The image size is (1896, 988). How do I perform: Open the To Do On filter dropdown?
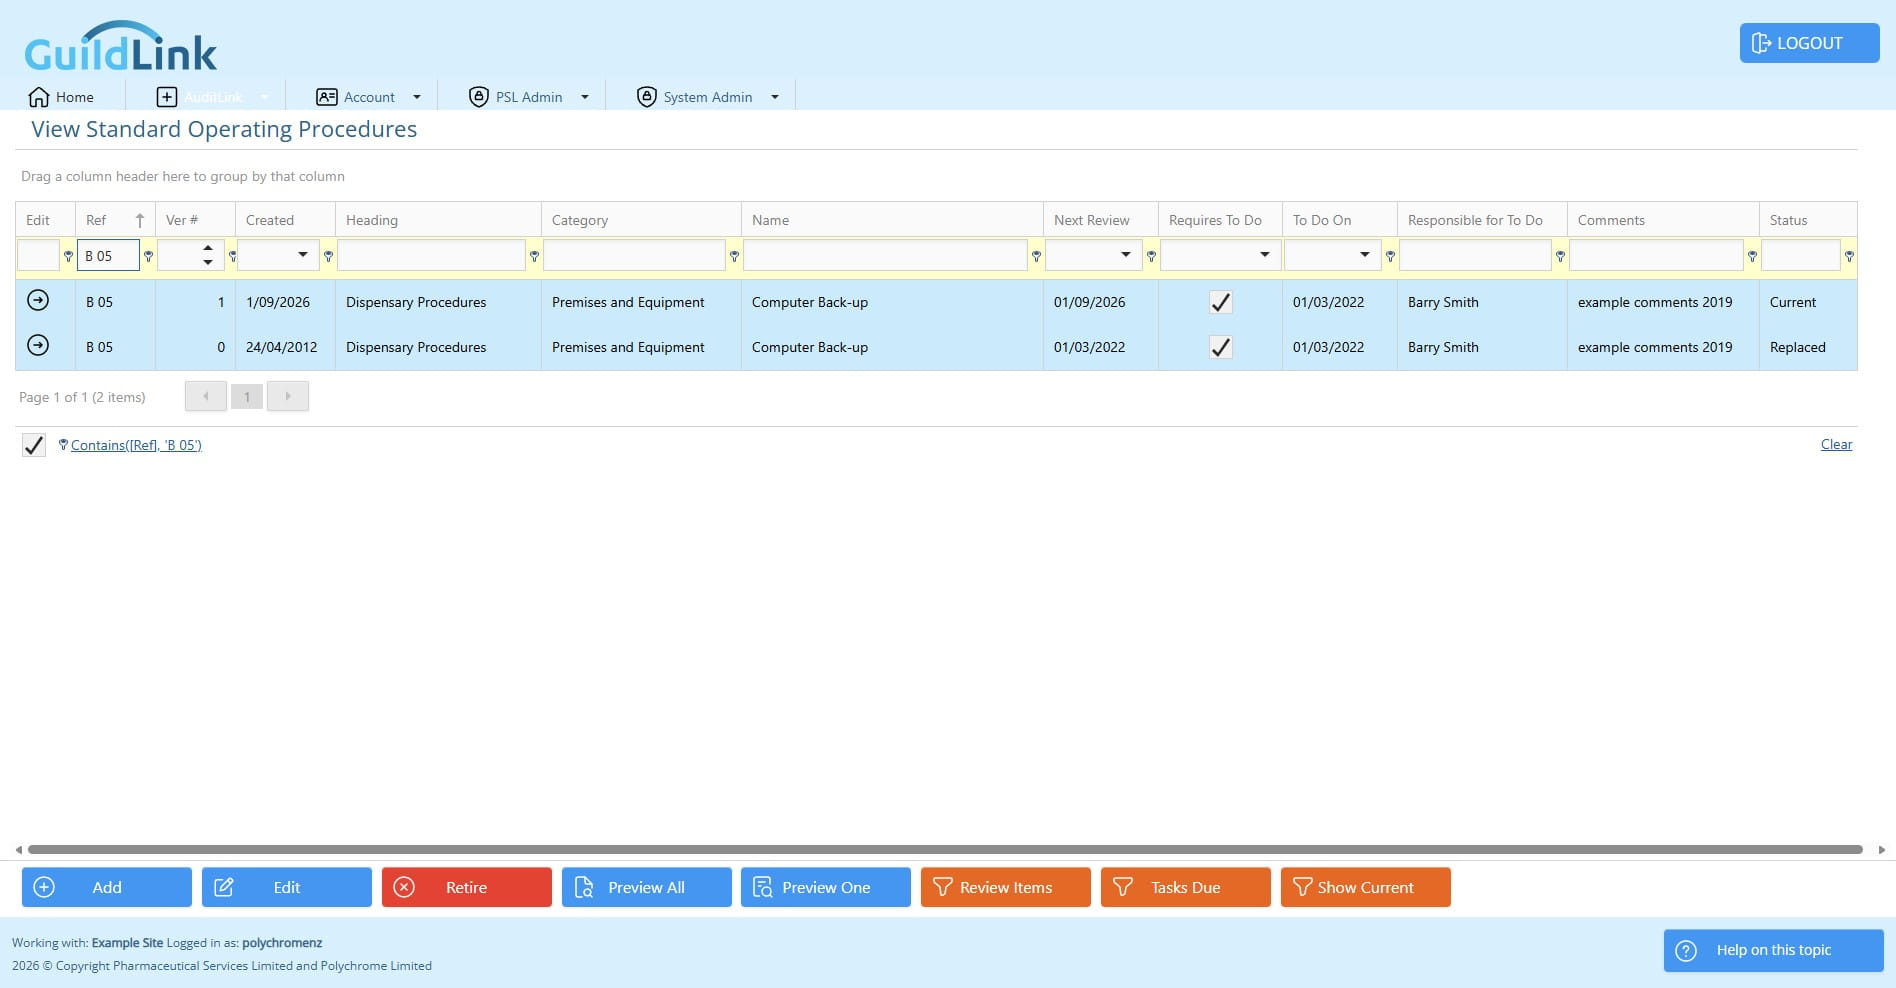[x=1364, y=255]
